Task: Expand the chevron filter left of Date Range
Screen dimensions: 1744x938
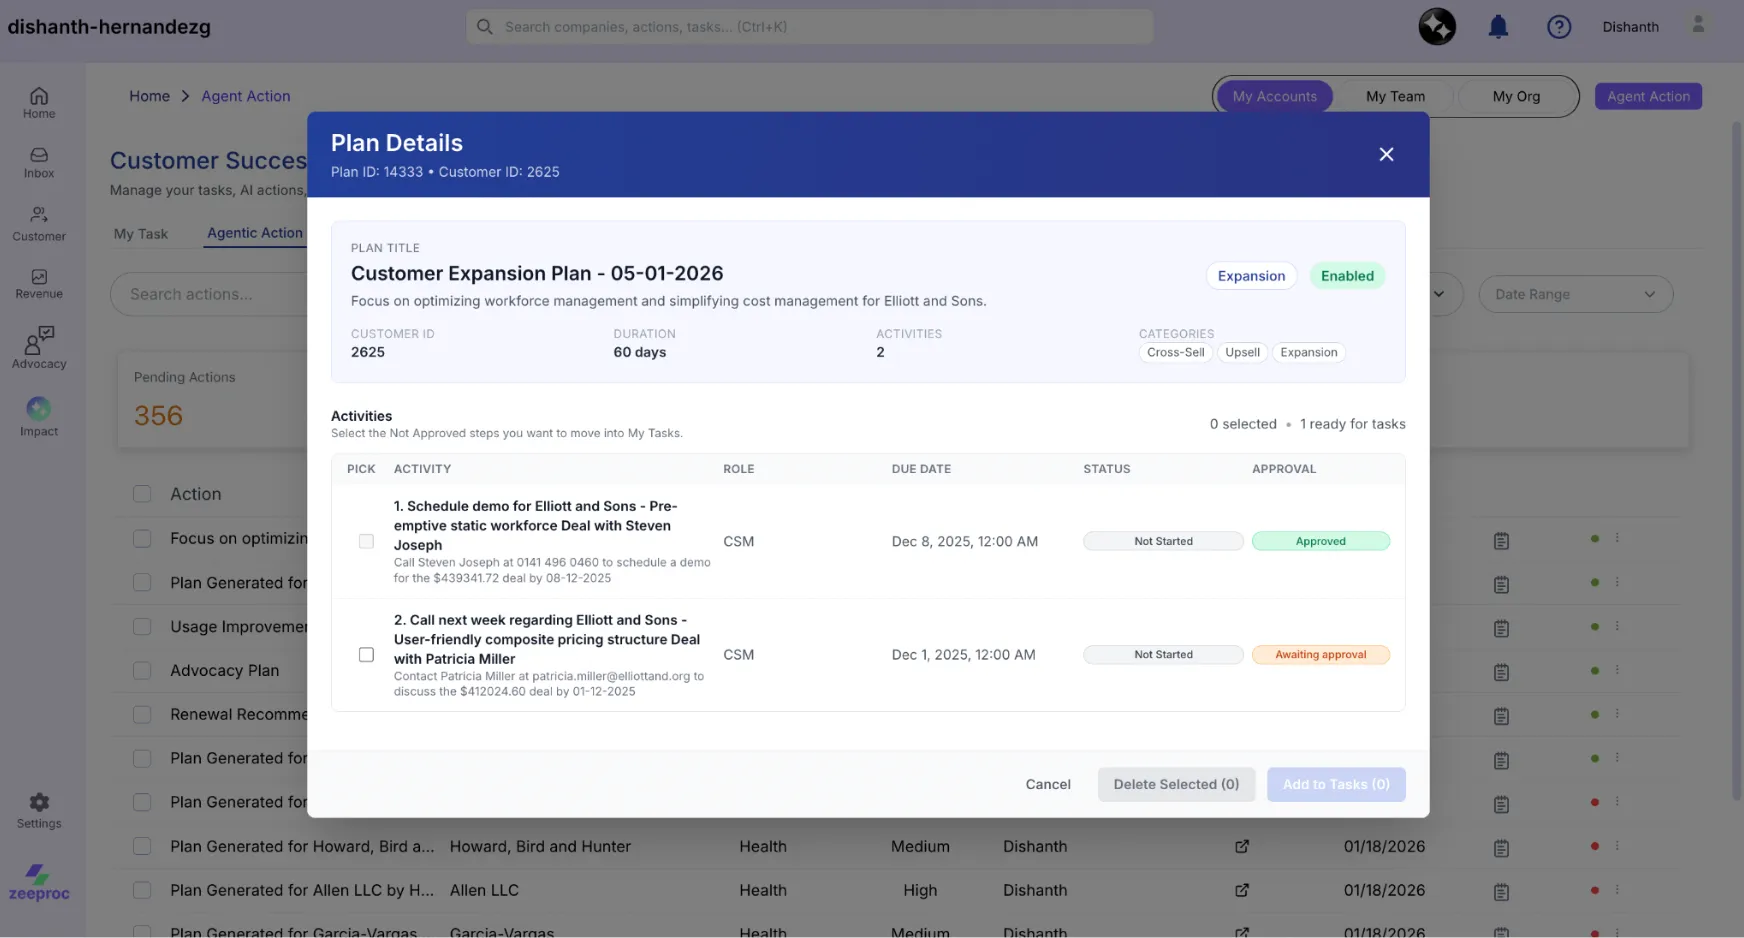Action: point(1440,294)
